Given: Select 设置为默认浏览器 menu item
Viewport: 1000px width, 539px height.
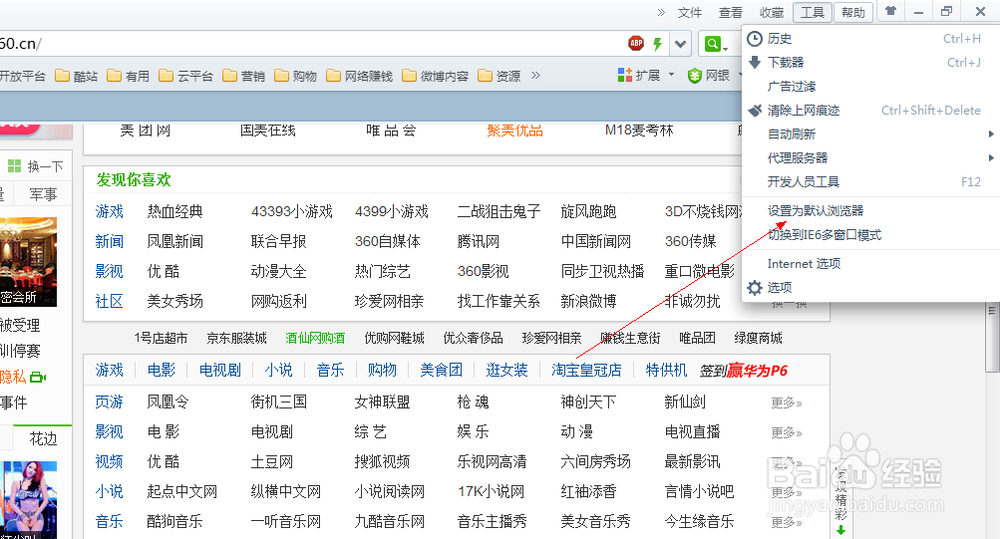Looking at the screenshot, I should pos(871,210).
